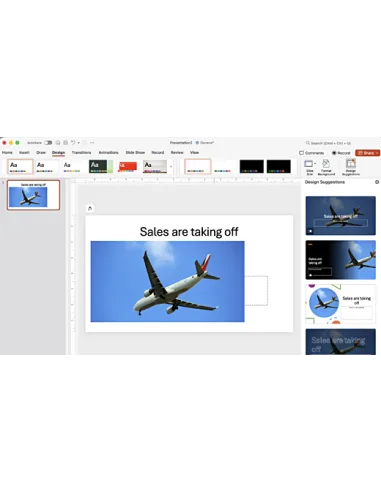Choose the first blue full-image design suggestion

click(x=341, y=216)
